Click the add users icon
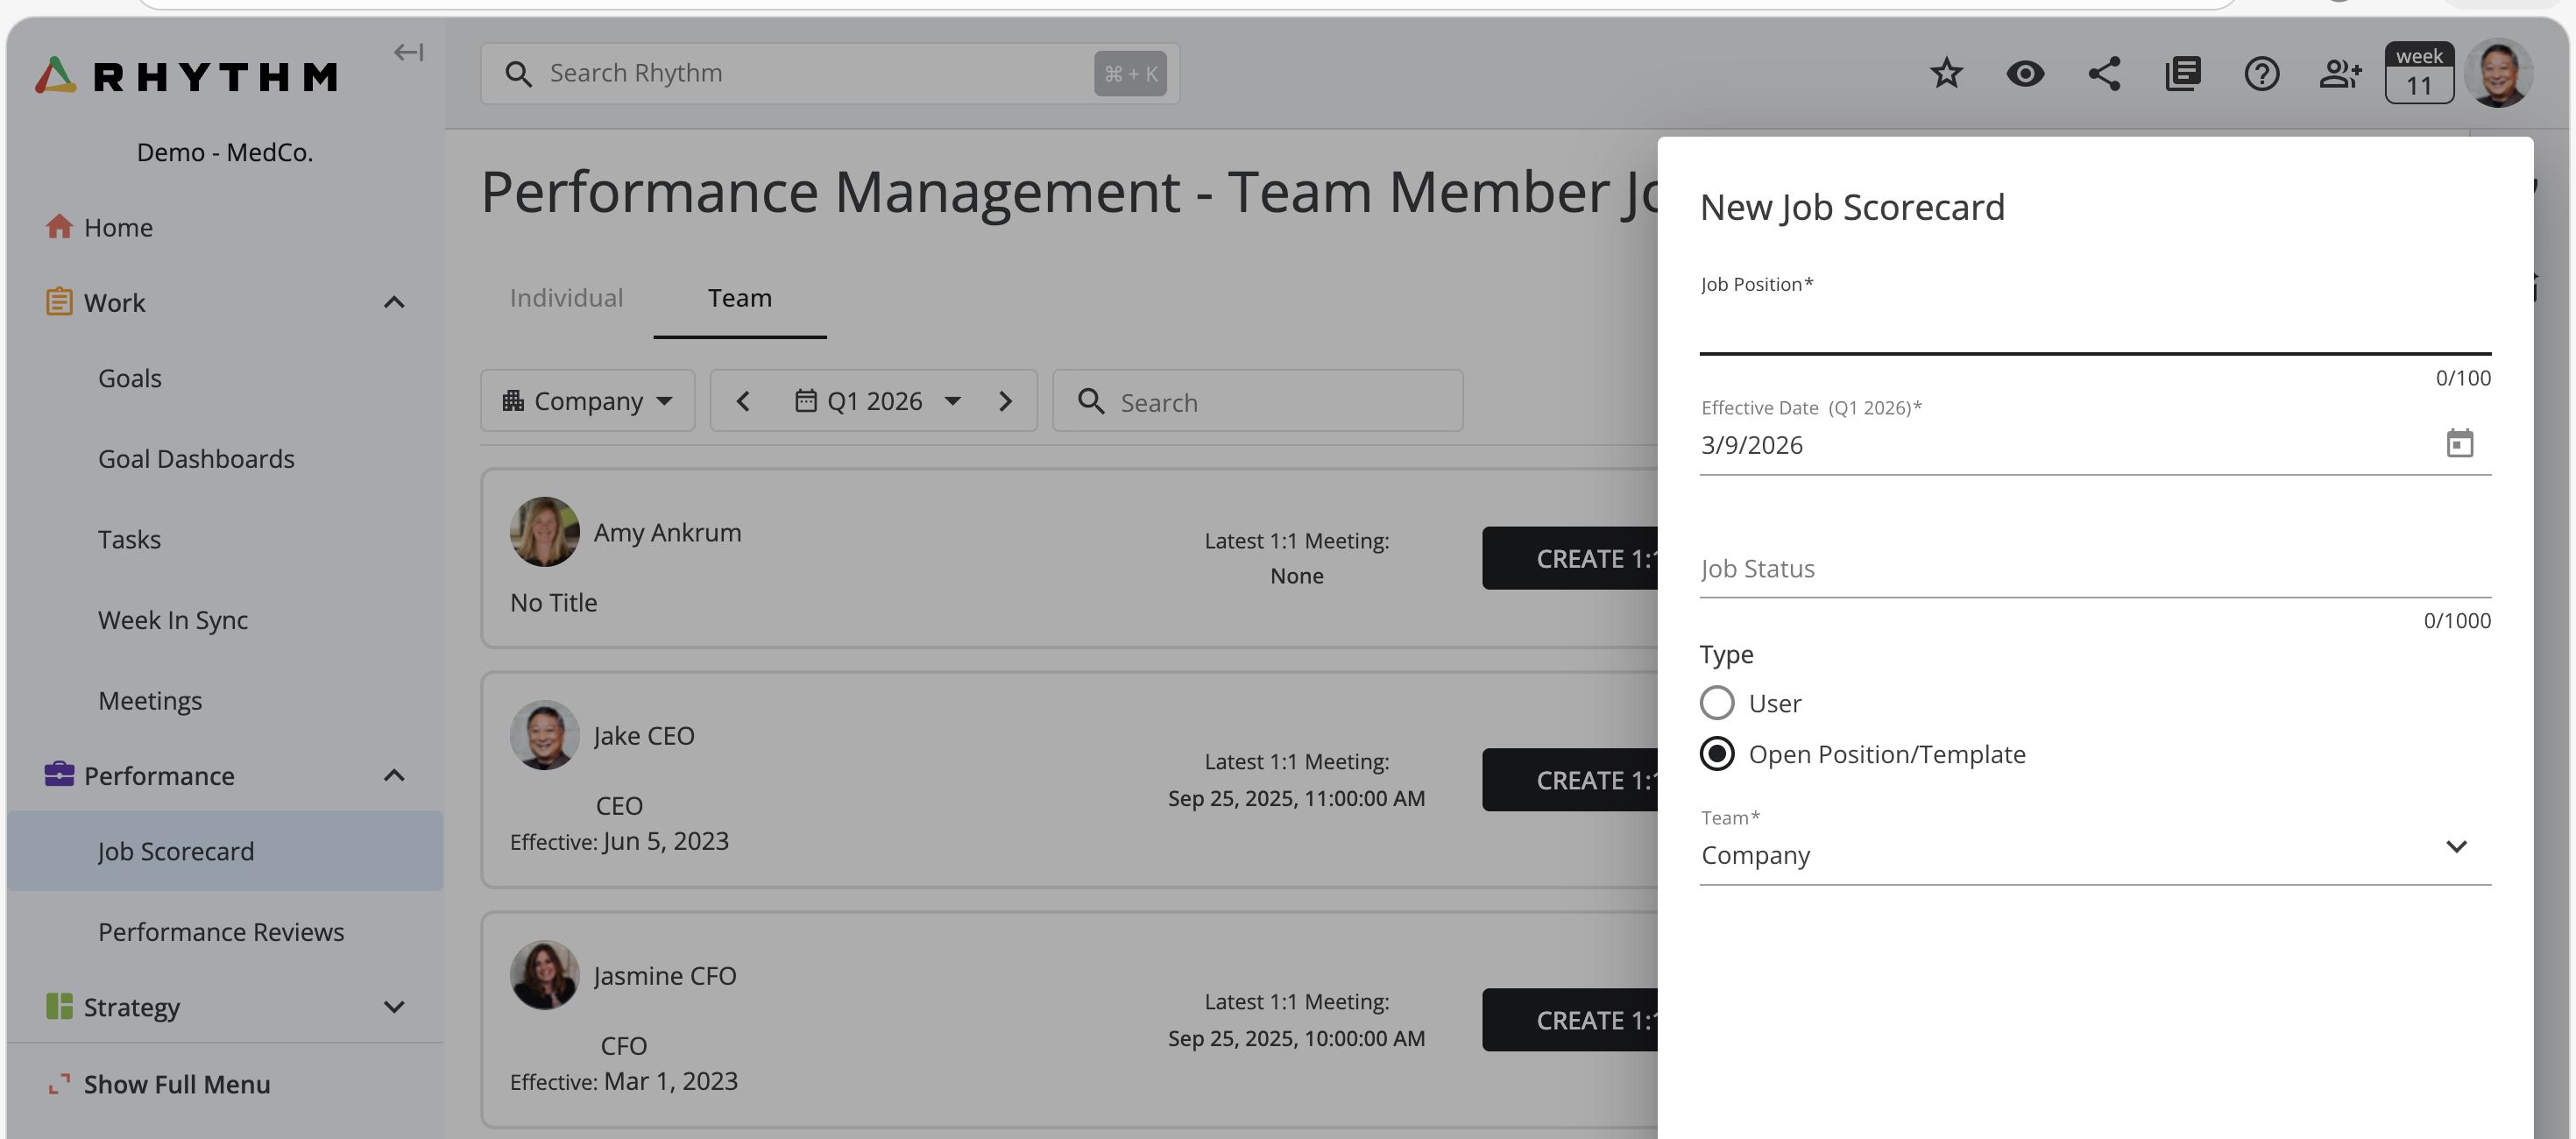The image size is (2576, 1139). [2339, 73]
